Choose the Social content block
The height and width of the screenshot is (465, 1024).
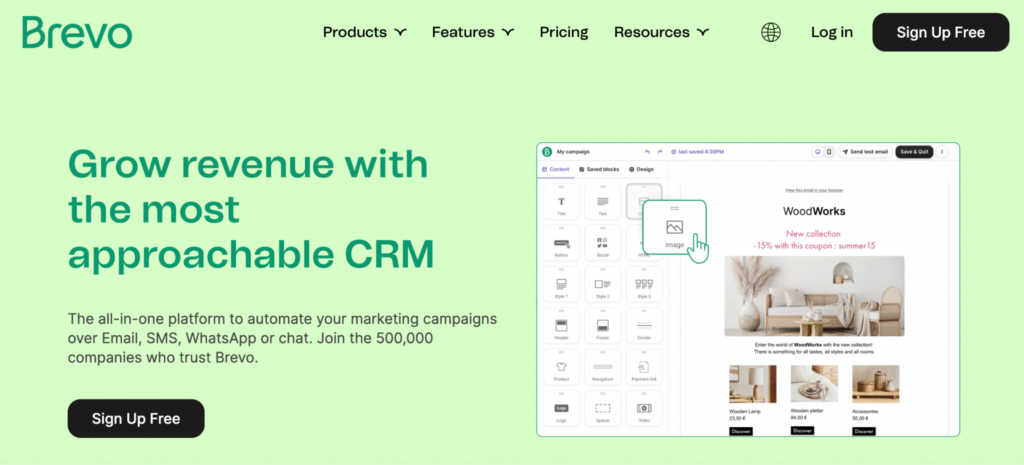point(602,242)
